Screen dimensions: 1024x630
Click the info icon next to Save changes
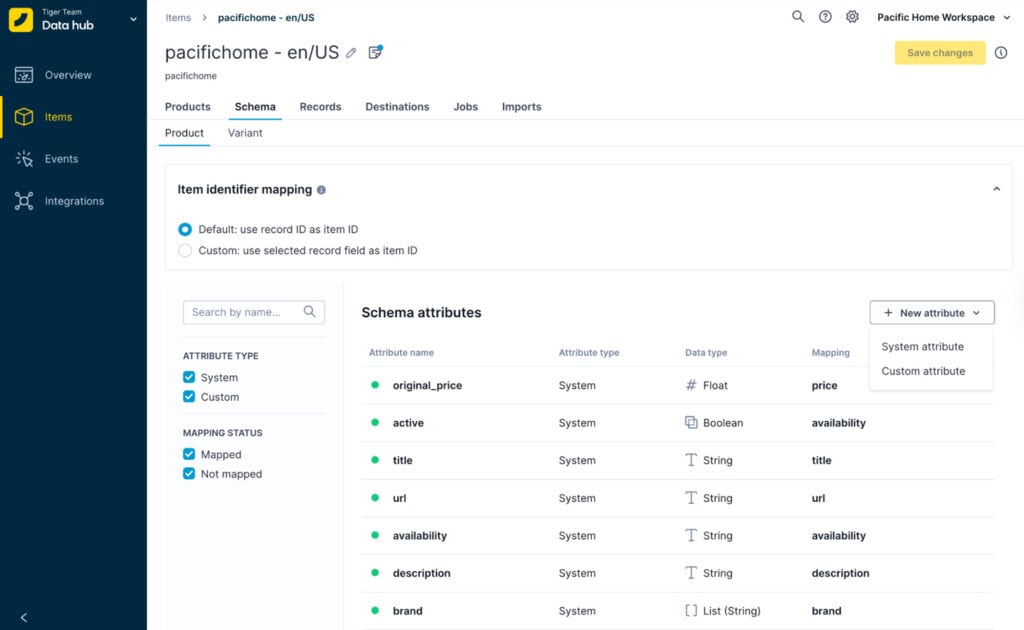pos(1001,53)
